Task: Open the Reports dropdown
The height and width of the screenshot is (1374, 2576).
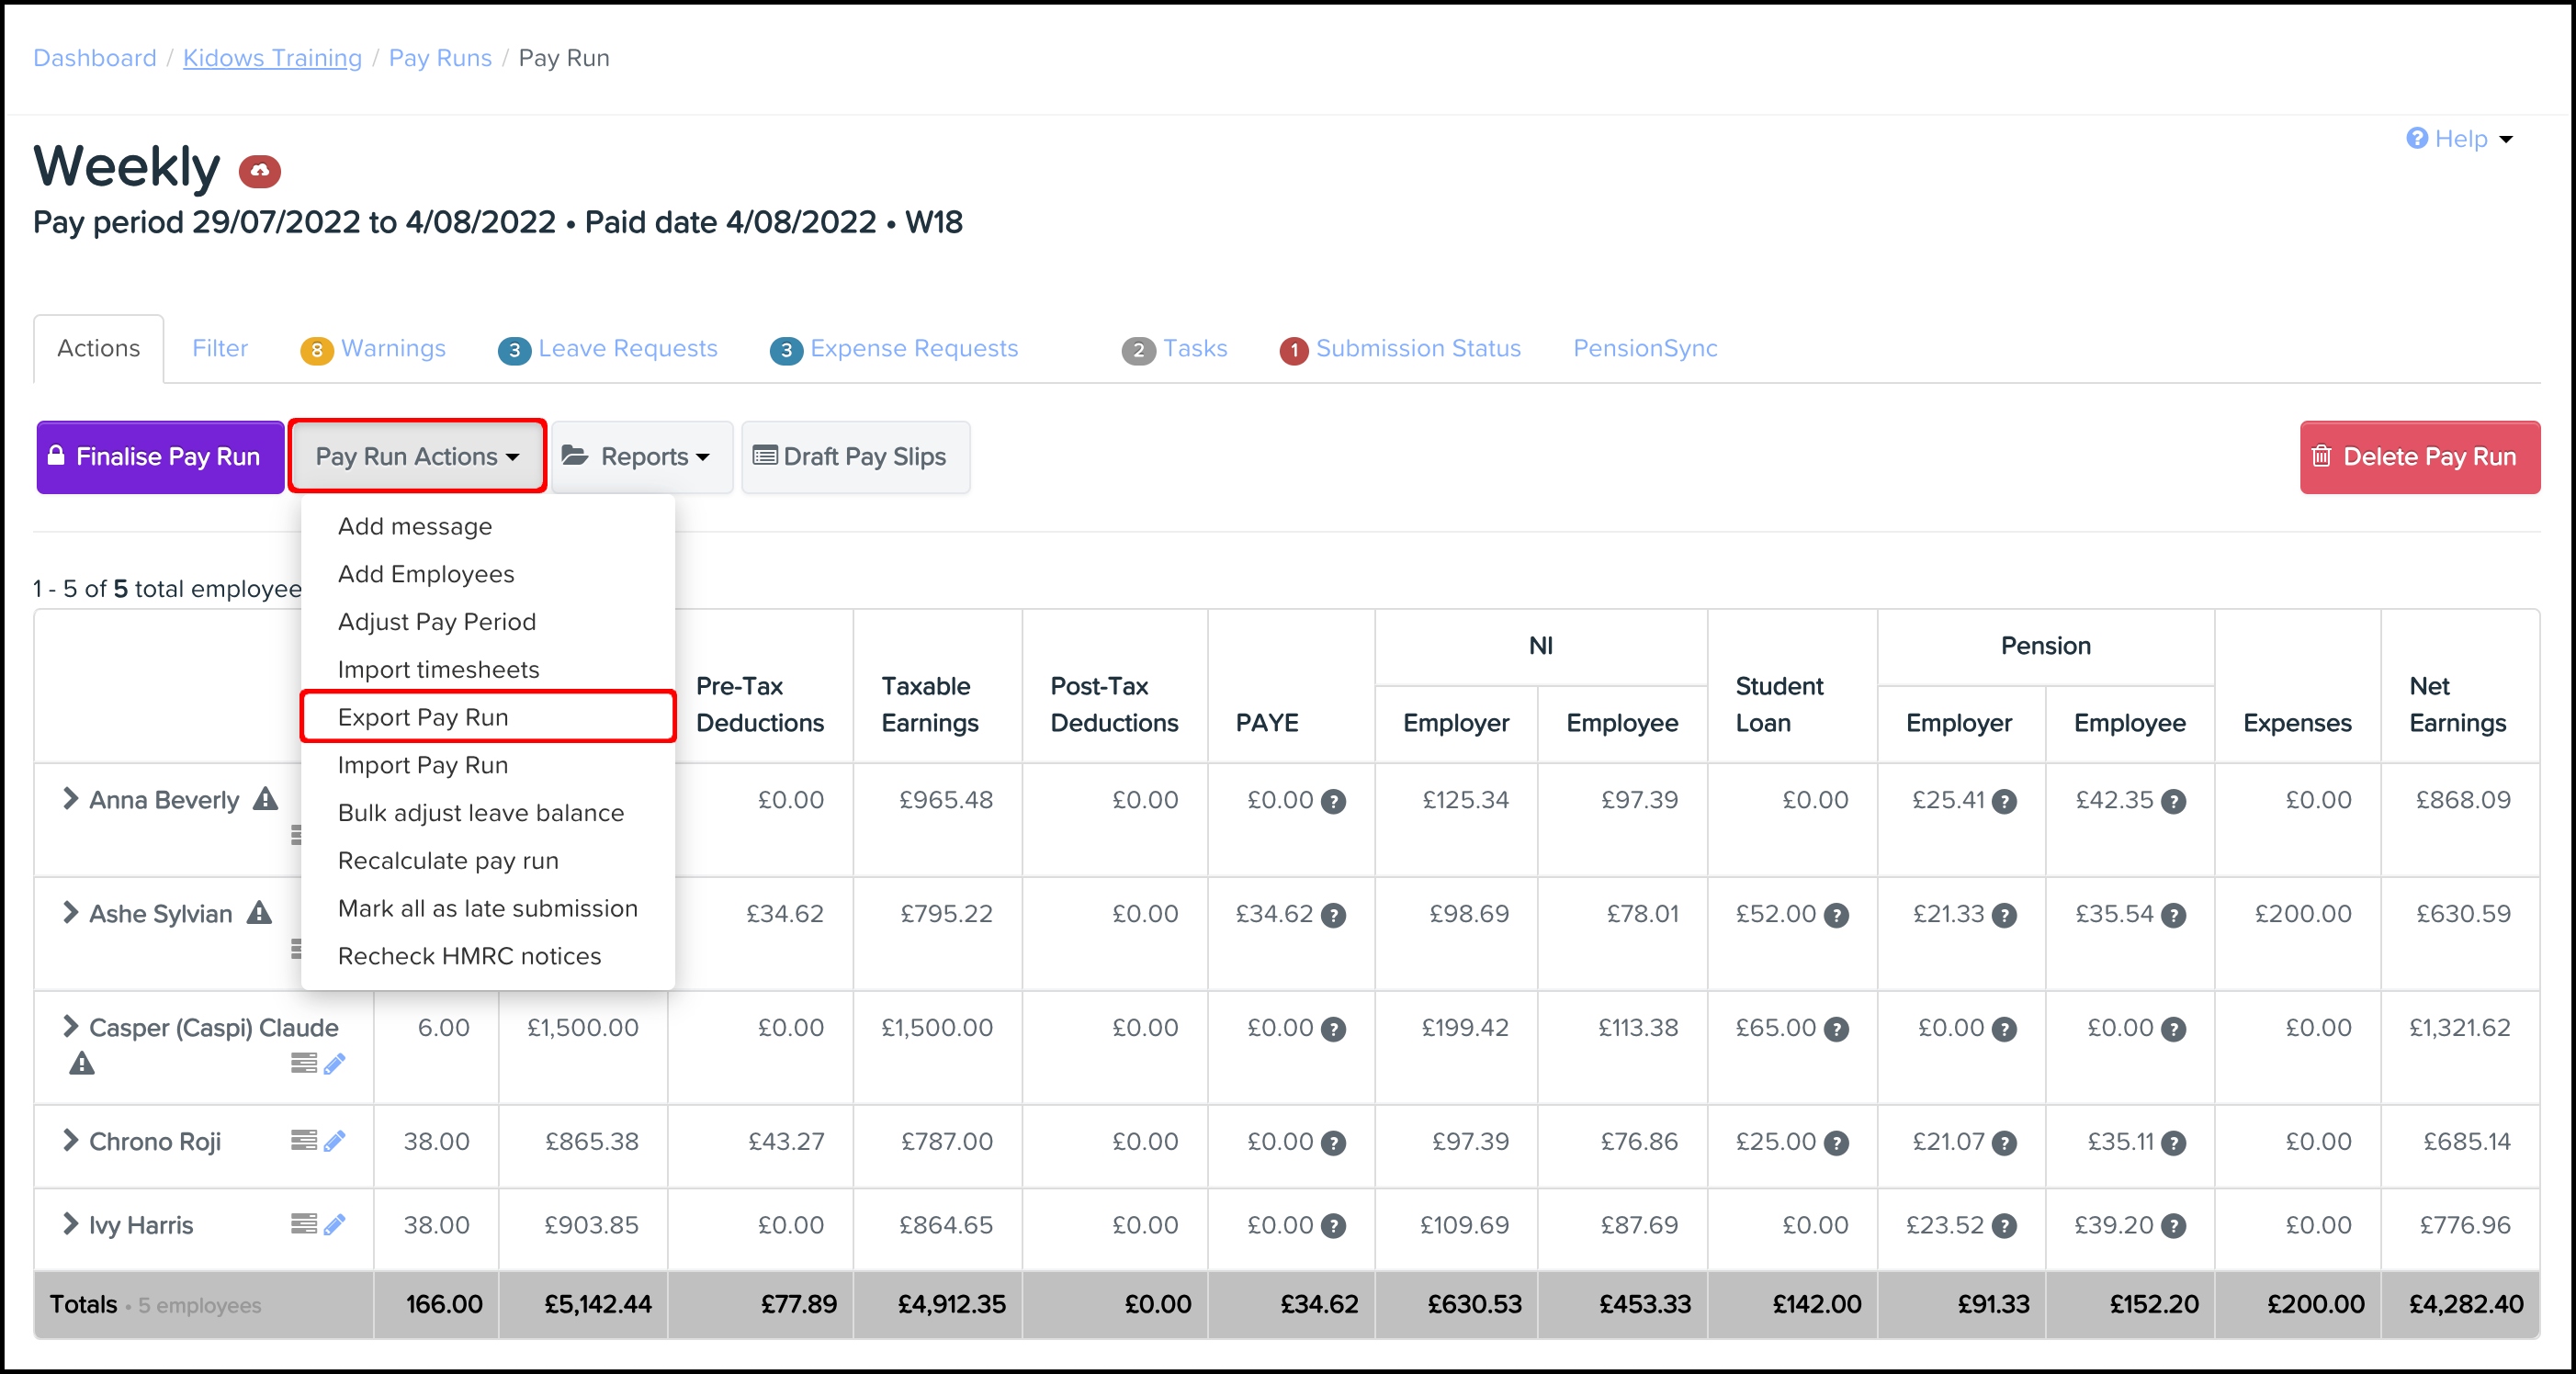Action: [x=642, y=457]
